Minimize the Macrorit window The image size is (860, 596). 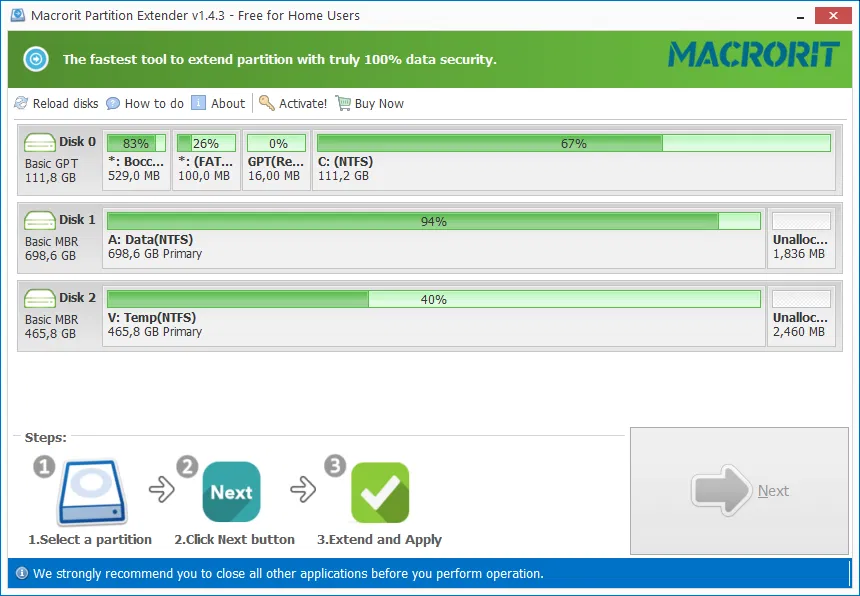801,16
